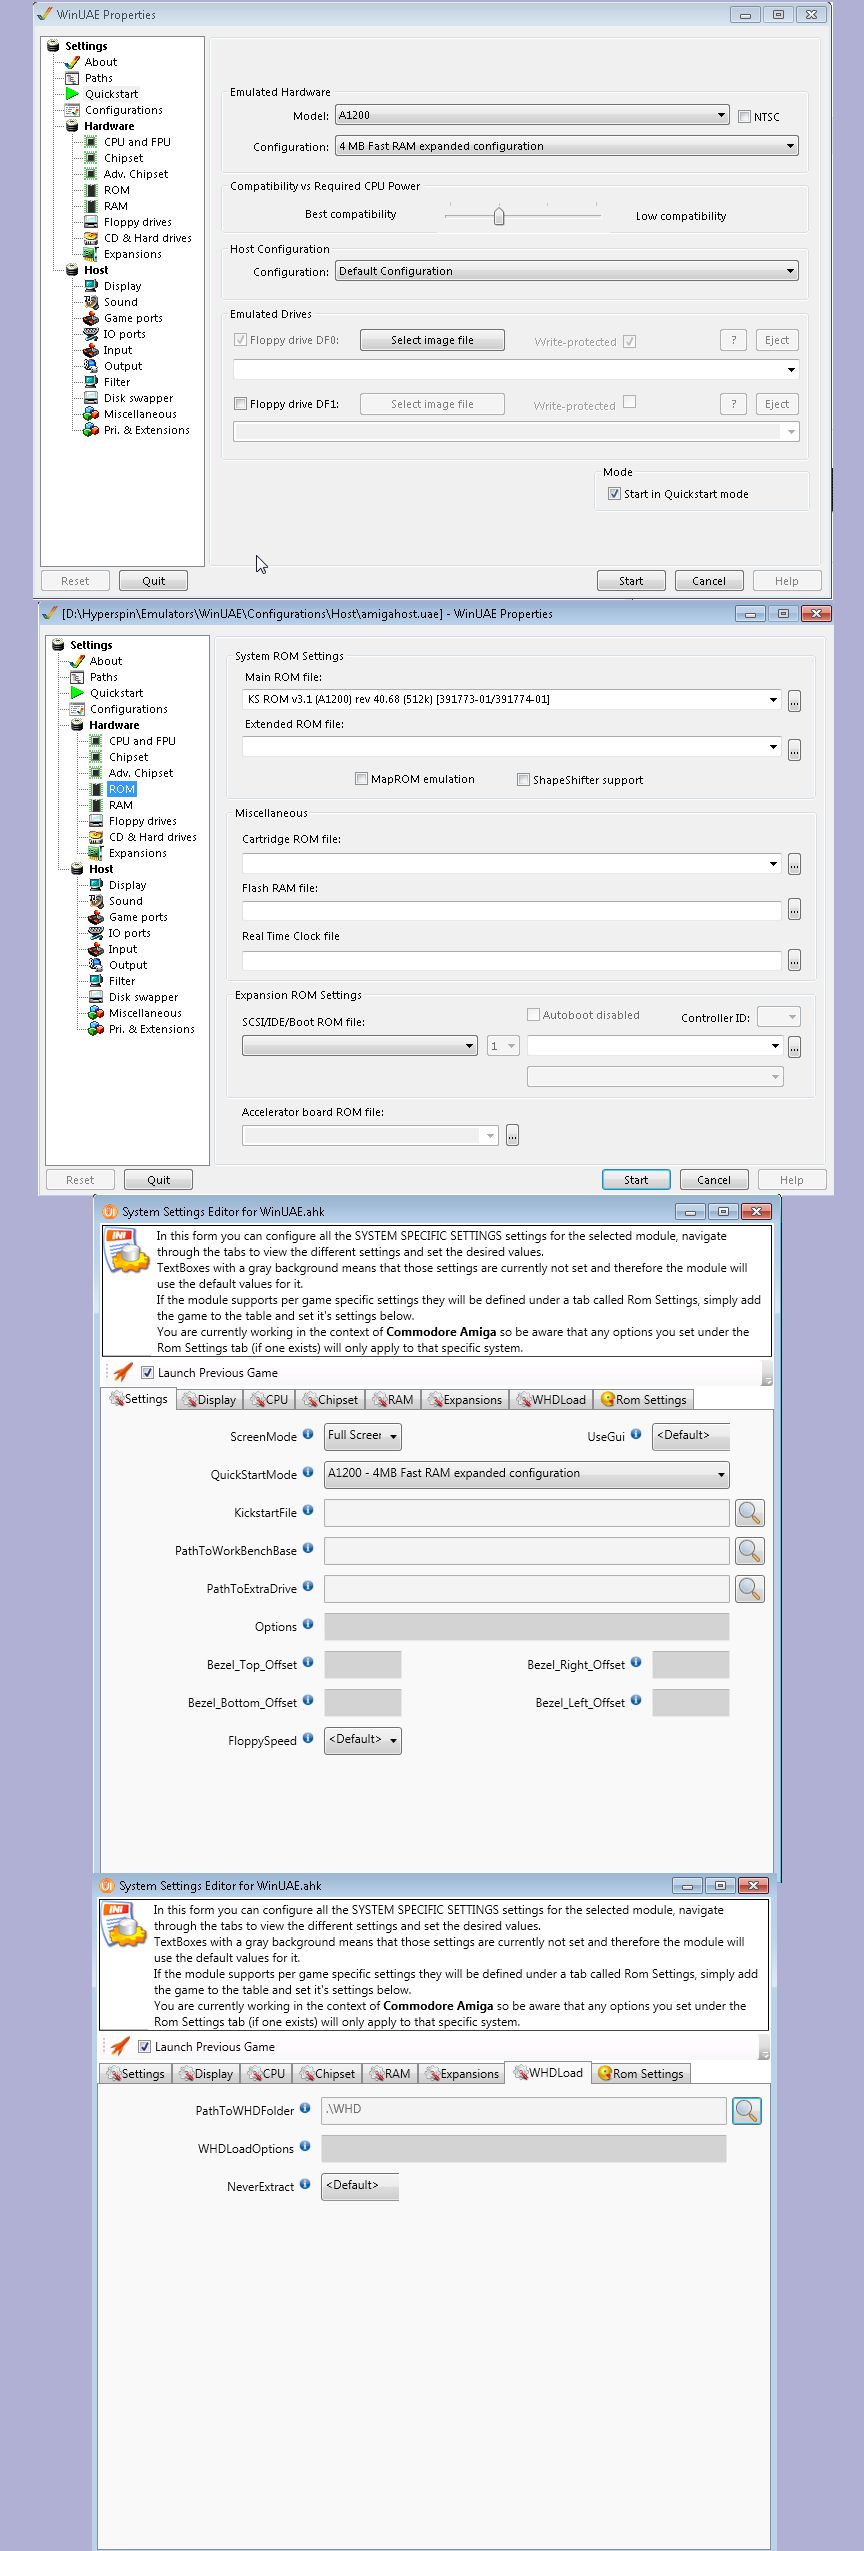This screenshot has height=2551, width=864.
Task: Switch to Expansions tab in second Settings Editor
Action: (462, 2074)
